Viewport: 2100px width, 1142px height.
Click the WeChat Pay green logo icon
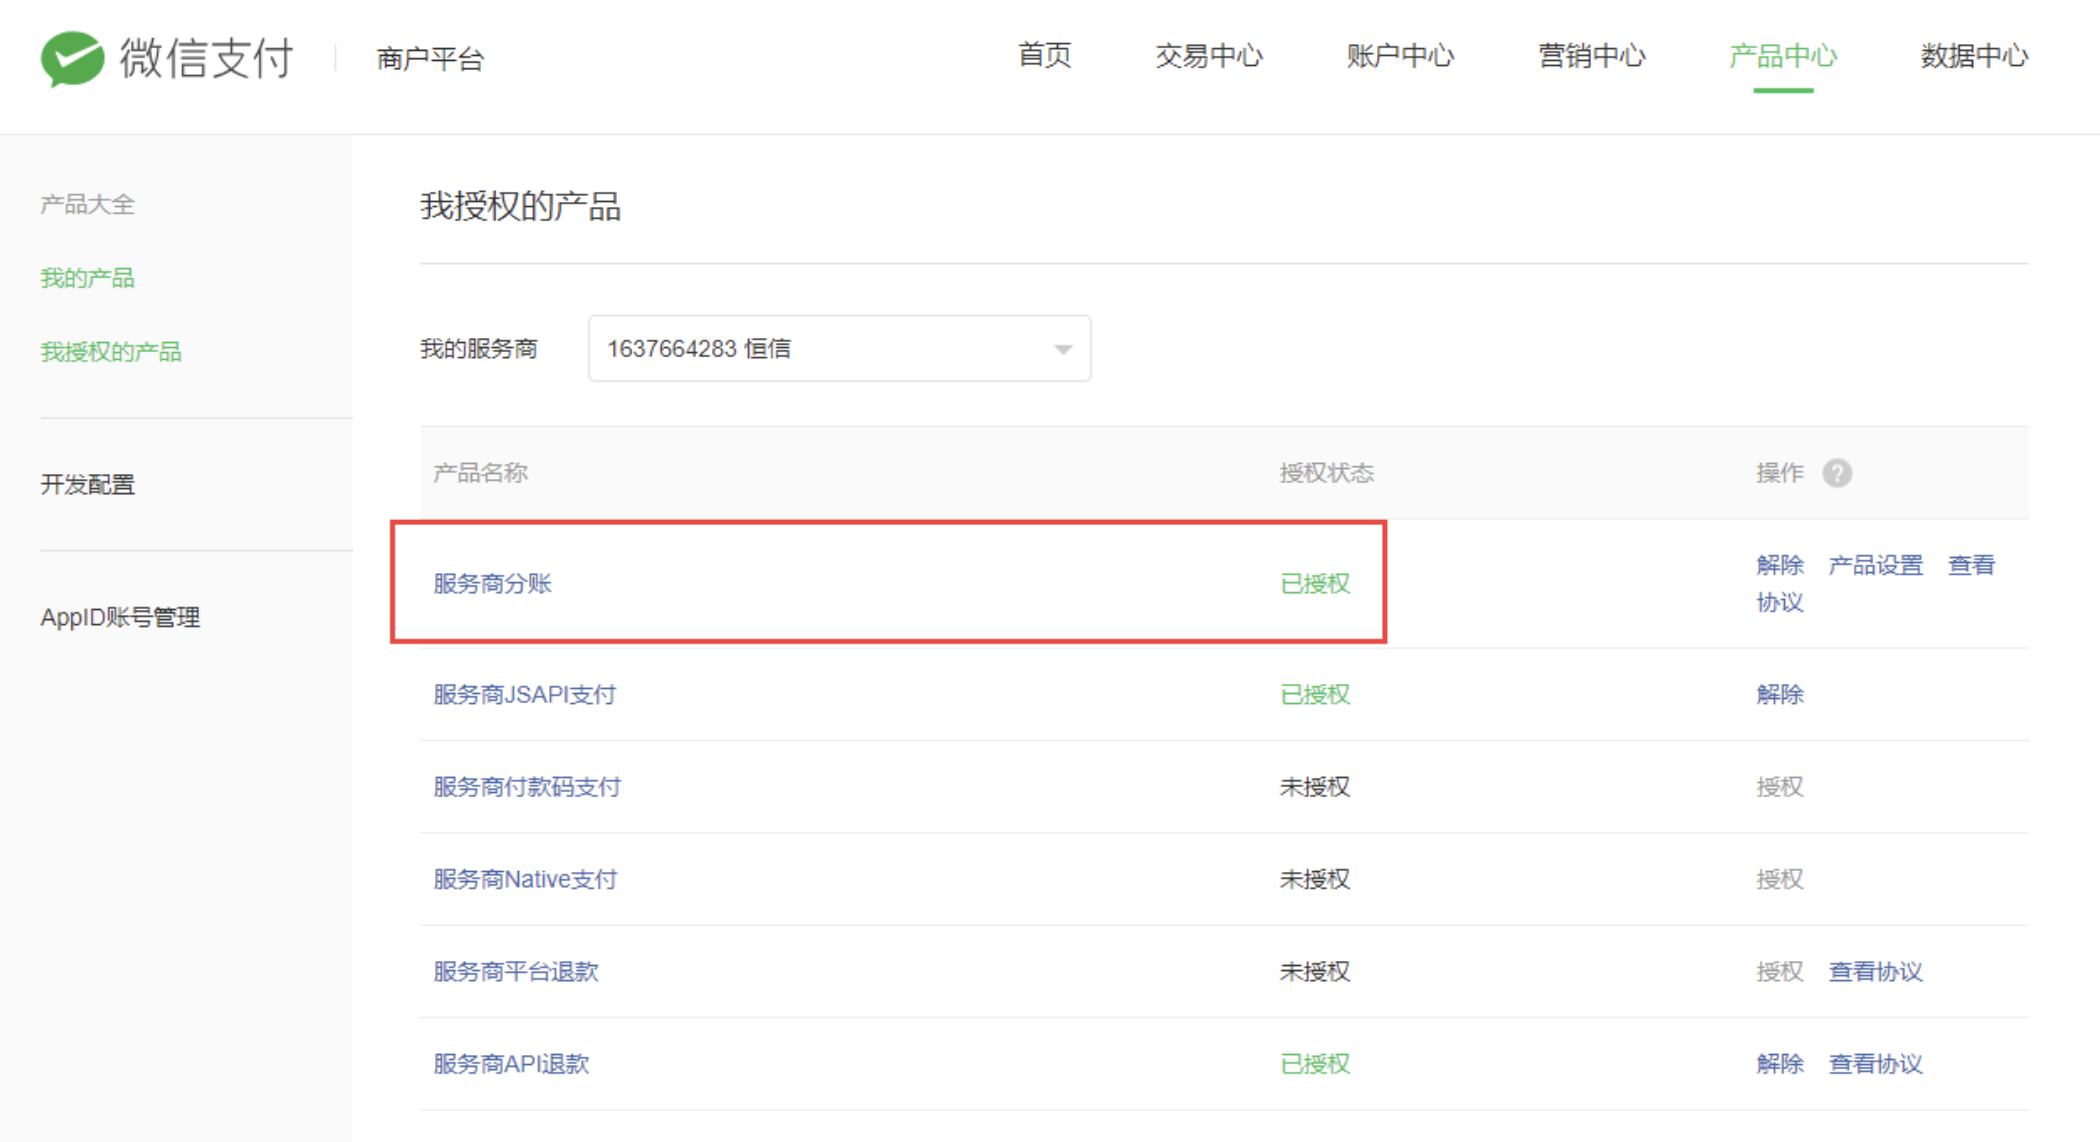(72, 57)
